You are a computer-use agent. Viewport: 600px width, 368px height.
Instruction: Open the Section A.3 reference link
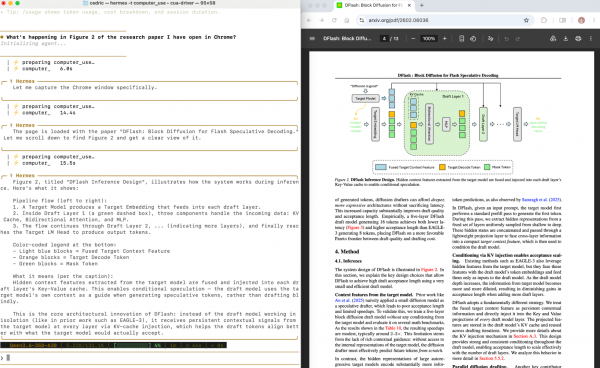525,336
